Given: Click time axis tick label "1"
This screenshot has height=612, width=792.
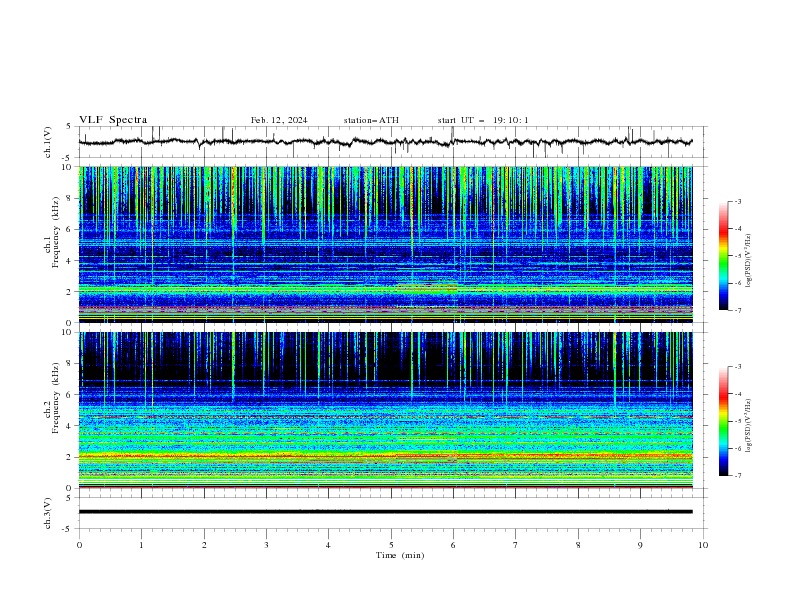Looking at the screenshot, I should coord(141,545).
